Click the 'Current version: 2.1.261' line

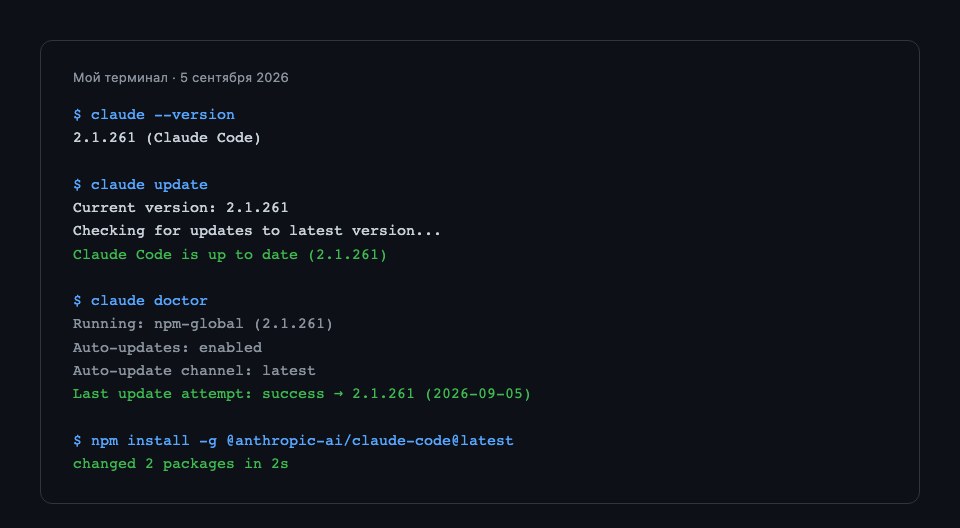click(x=181, y=208)
